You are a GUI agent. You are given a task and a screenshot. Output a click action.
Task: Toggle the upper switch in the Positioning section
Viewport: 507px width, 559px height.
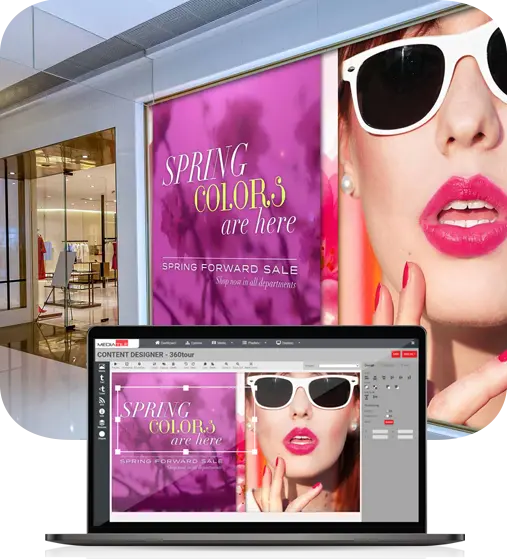[389, 411]
